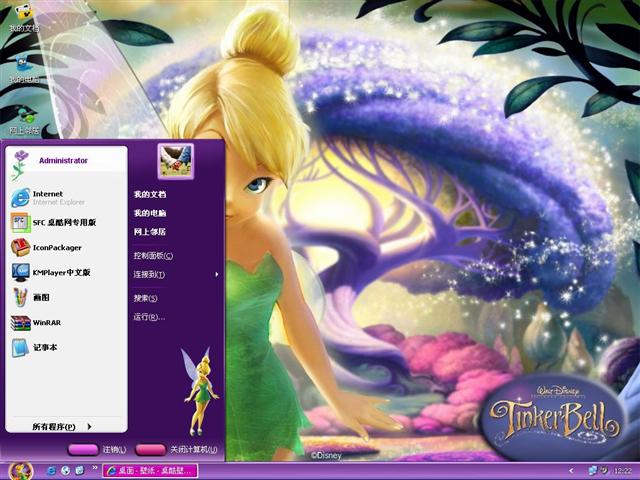
Task: Expand hidden quick launch items chevron
Action: coord(95,468)
